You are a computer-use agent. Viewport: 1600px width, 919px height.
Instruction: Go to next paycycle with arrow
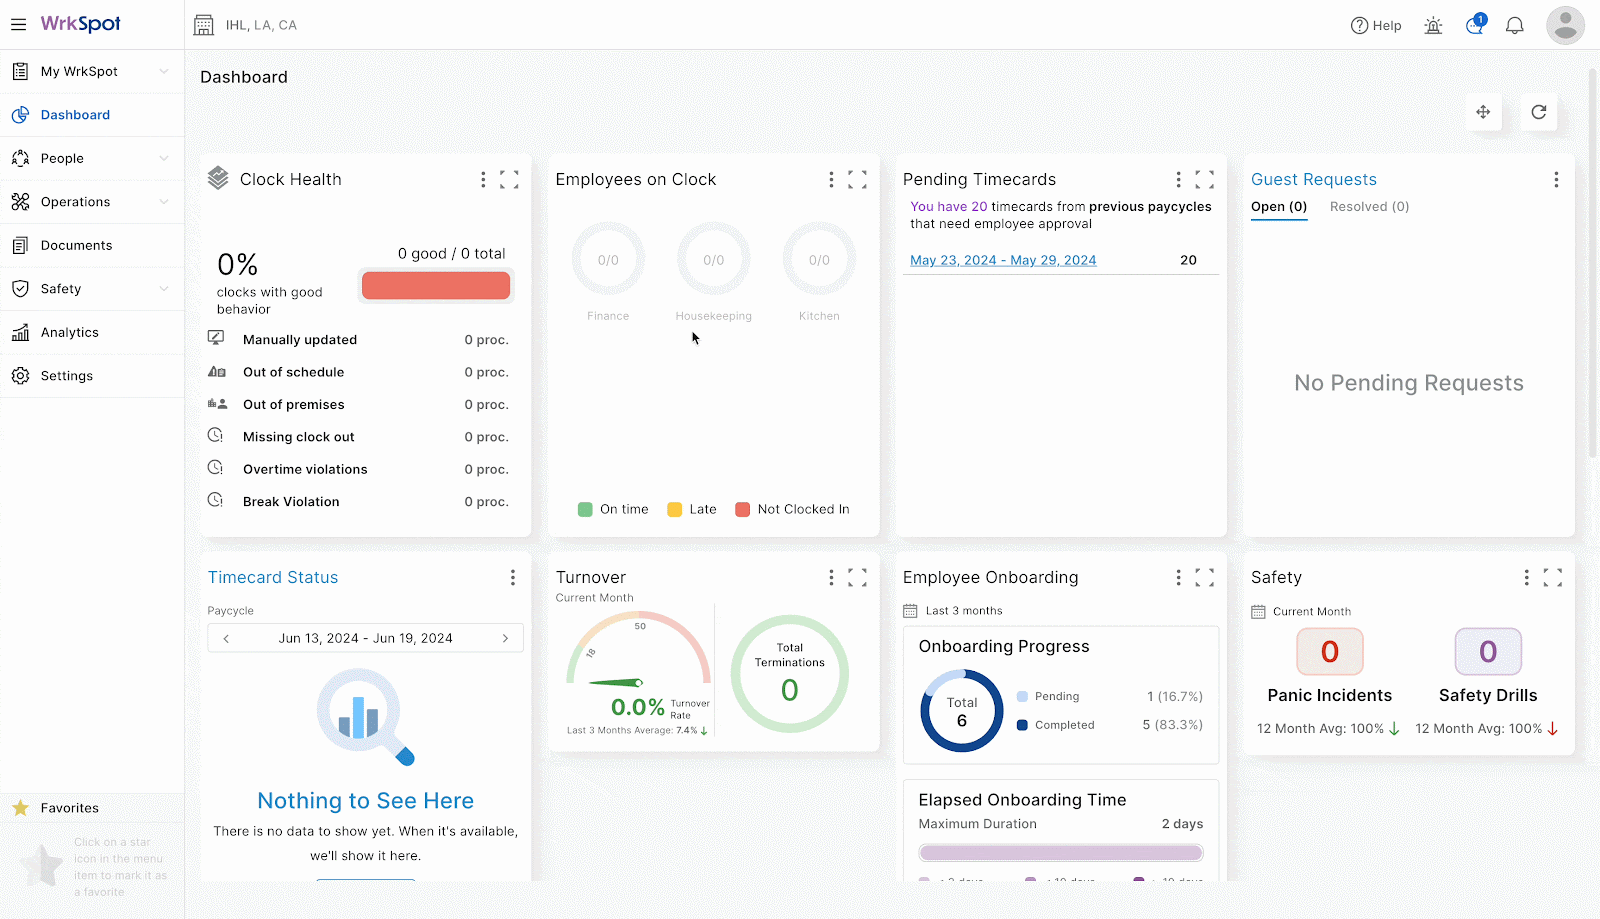coord(505,639)
